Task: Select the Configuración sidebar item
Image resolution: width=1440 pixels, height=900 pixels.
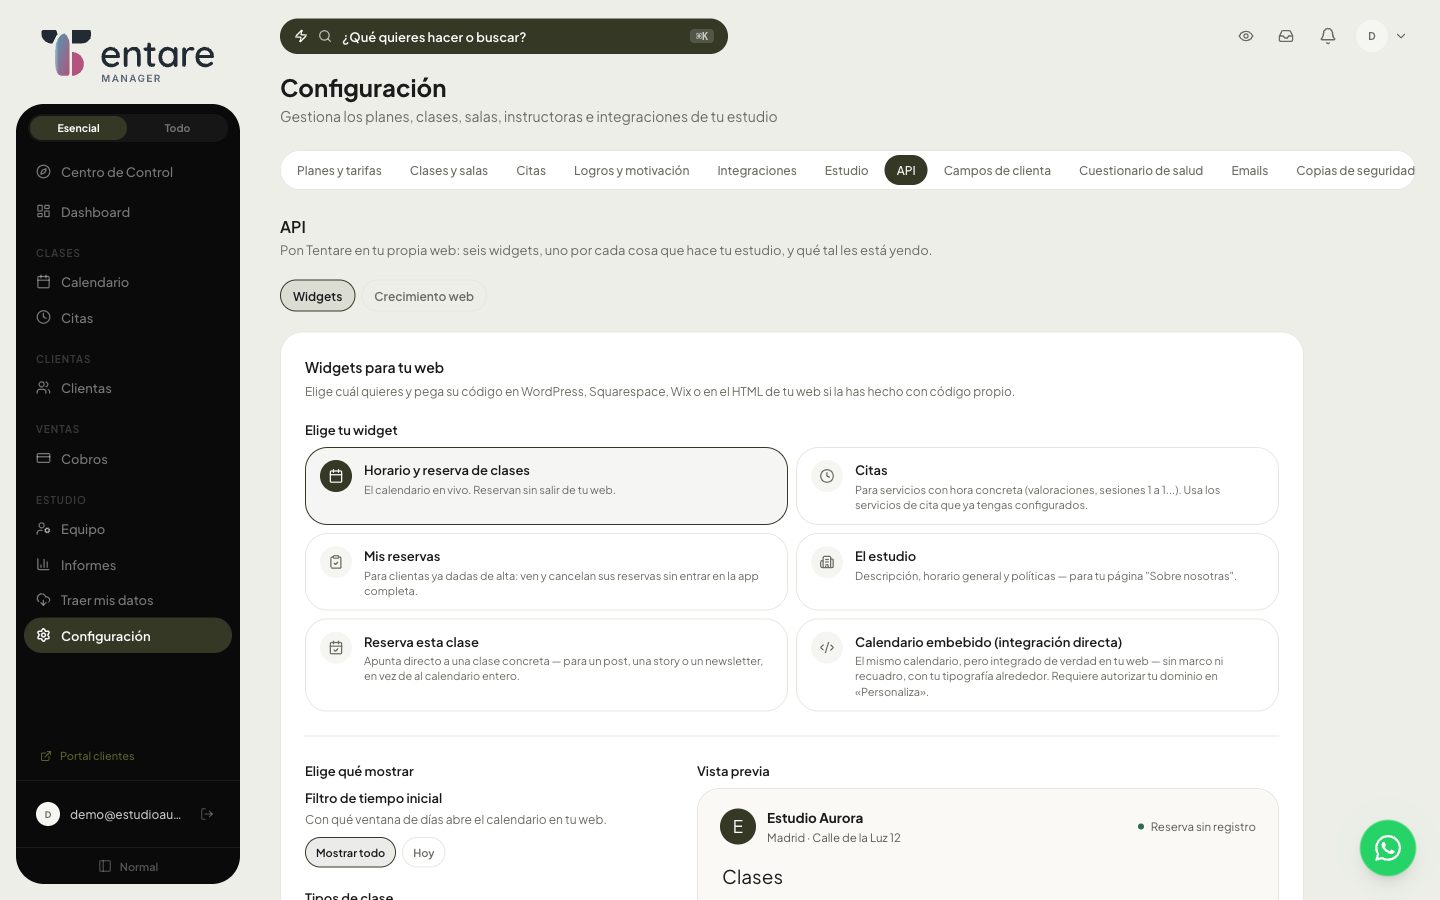Action: coord(128,636)
